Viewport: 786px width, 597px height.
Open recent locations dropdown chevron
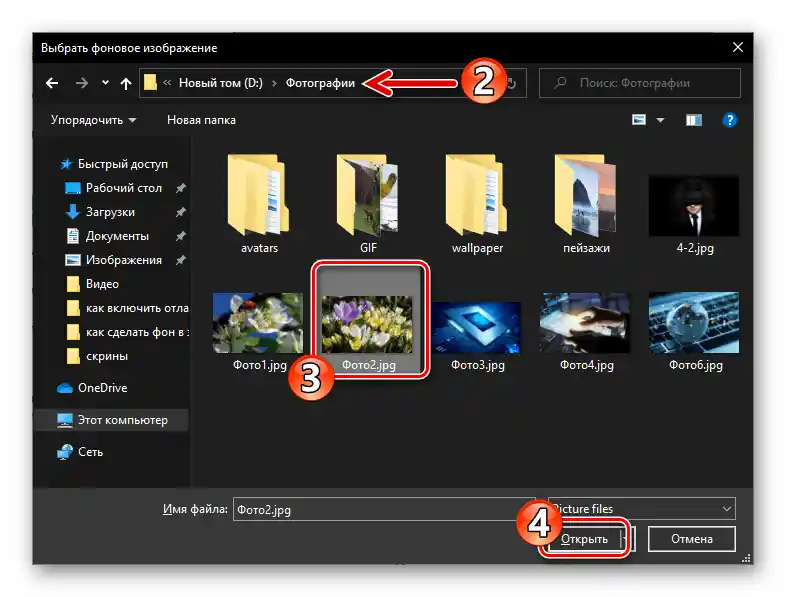105,83
